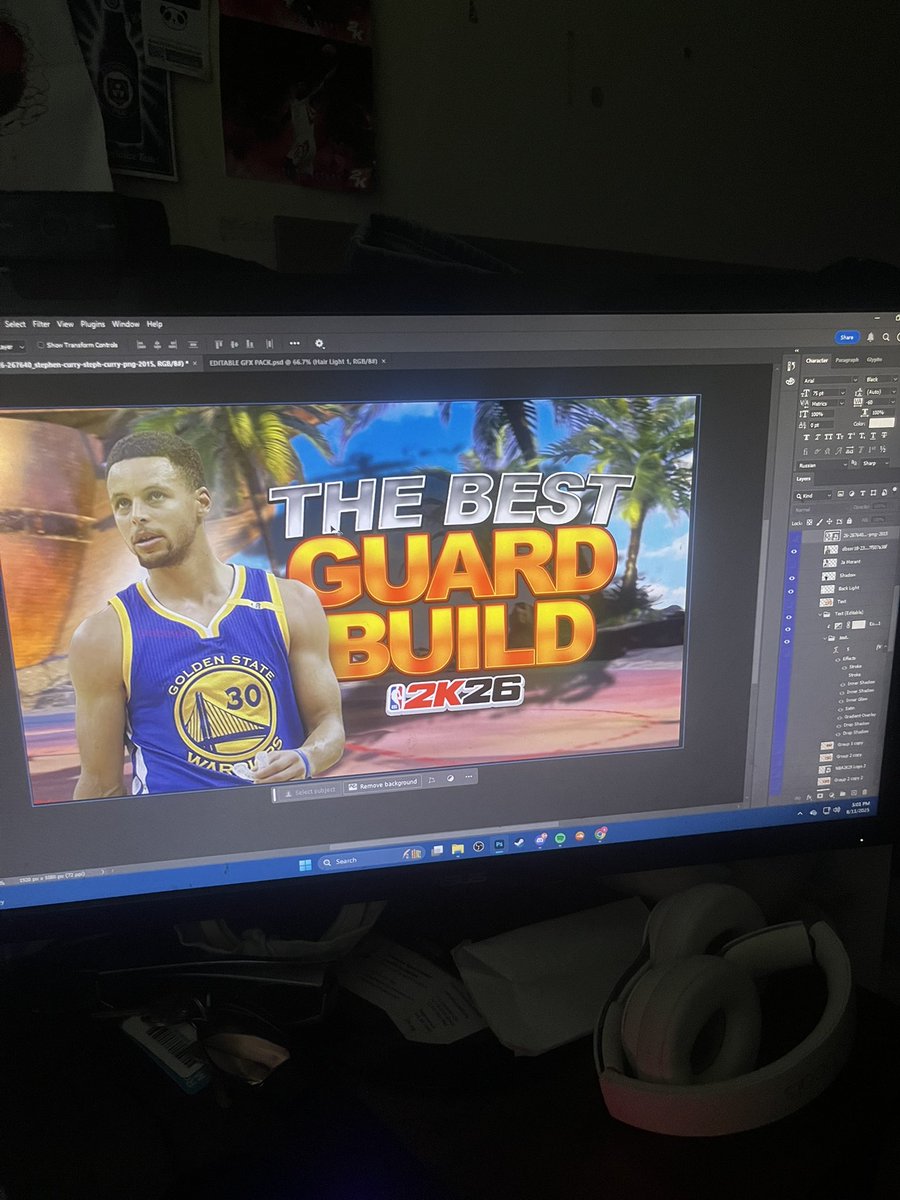Screen dimensions: 900x1200
Task: Toggle visibility of the Back Light layer
Action: click(791, 592)
